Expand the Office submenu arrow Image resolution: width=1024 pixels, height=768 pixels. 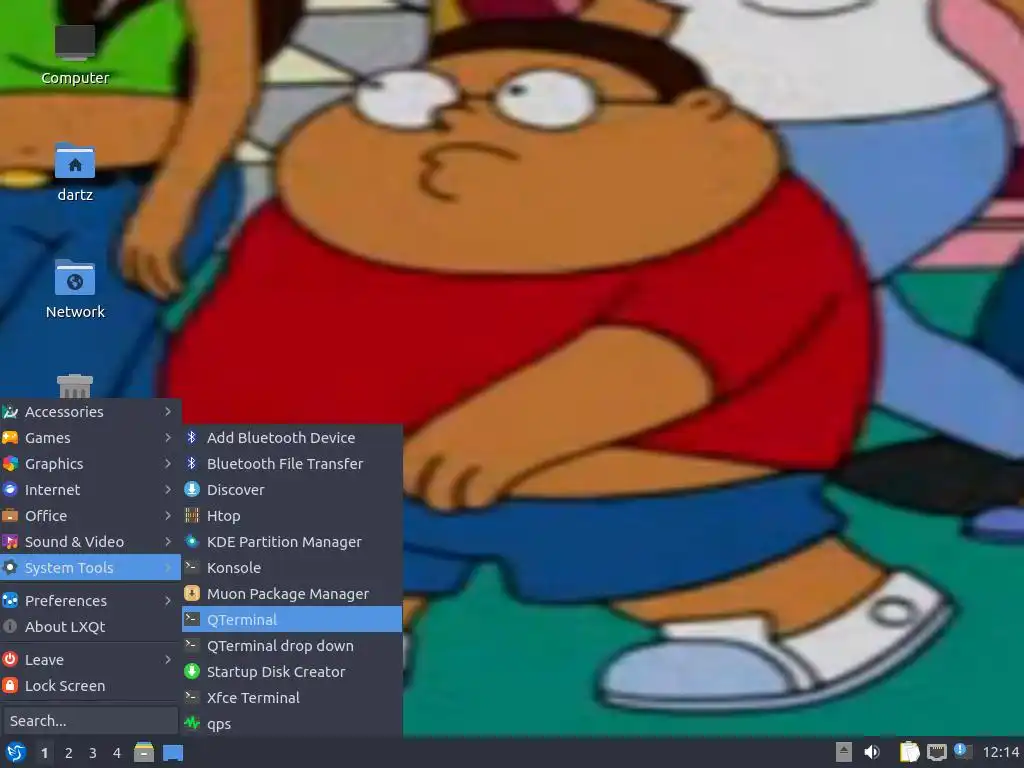pos(168,516)
